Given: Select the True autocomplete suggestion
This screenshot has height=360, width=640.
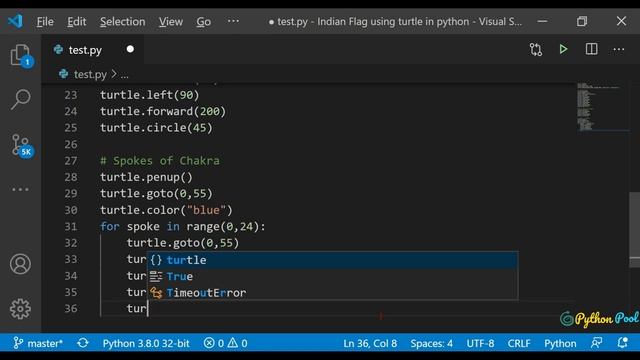Looking at the screenshot, I should 333,276.
